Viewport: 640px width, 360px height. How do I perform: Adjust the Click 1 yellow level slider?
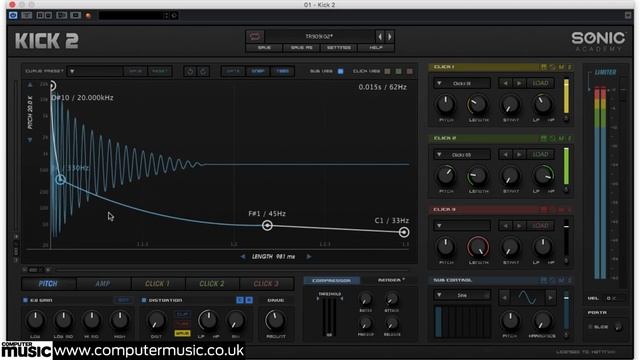566,97
